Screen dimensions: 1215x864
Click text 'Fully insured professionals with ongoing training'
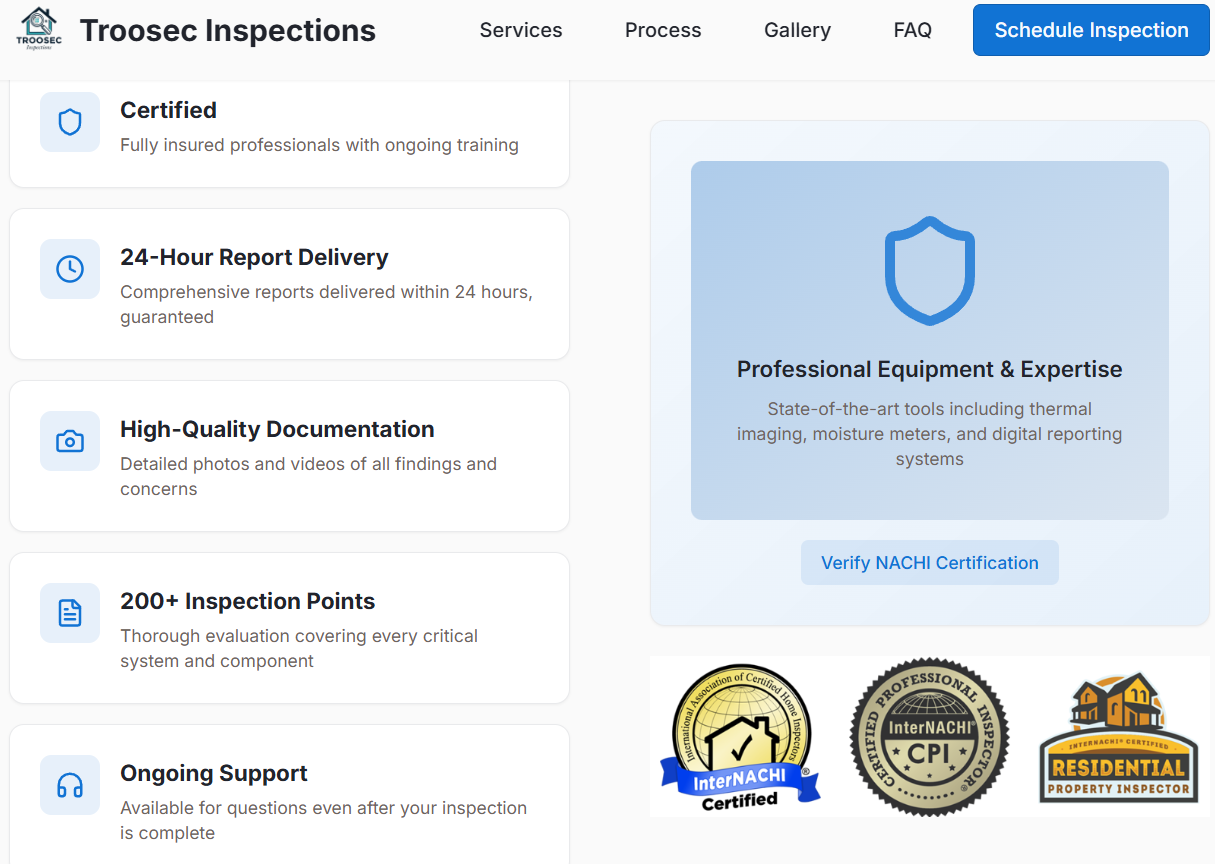coord(319,145)
